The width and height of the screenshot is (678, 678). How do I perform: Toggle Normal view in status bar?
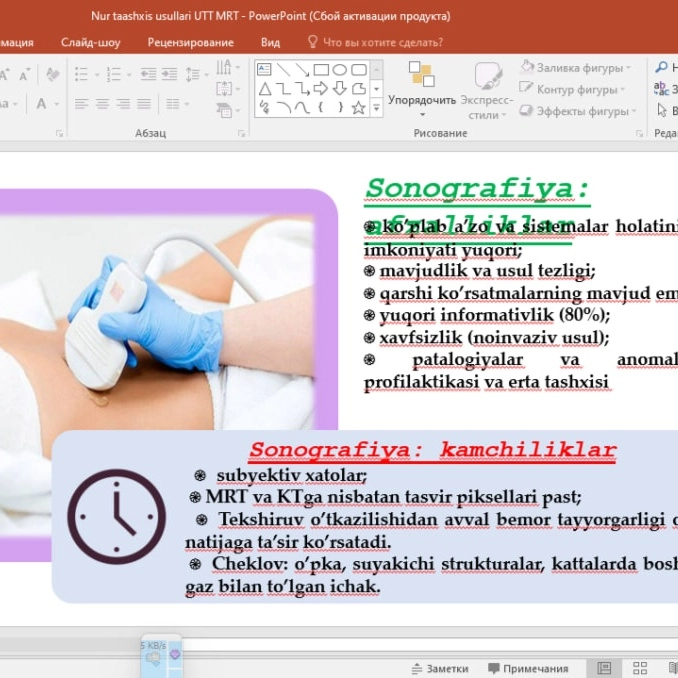tap(604, 669)
